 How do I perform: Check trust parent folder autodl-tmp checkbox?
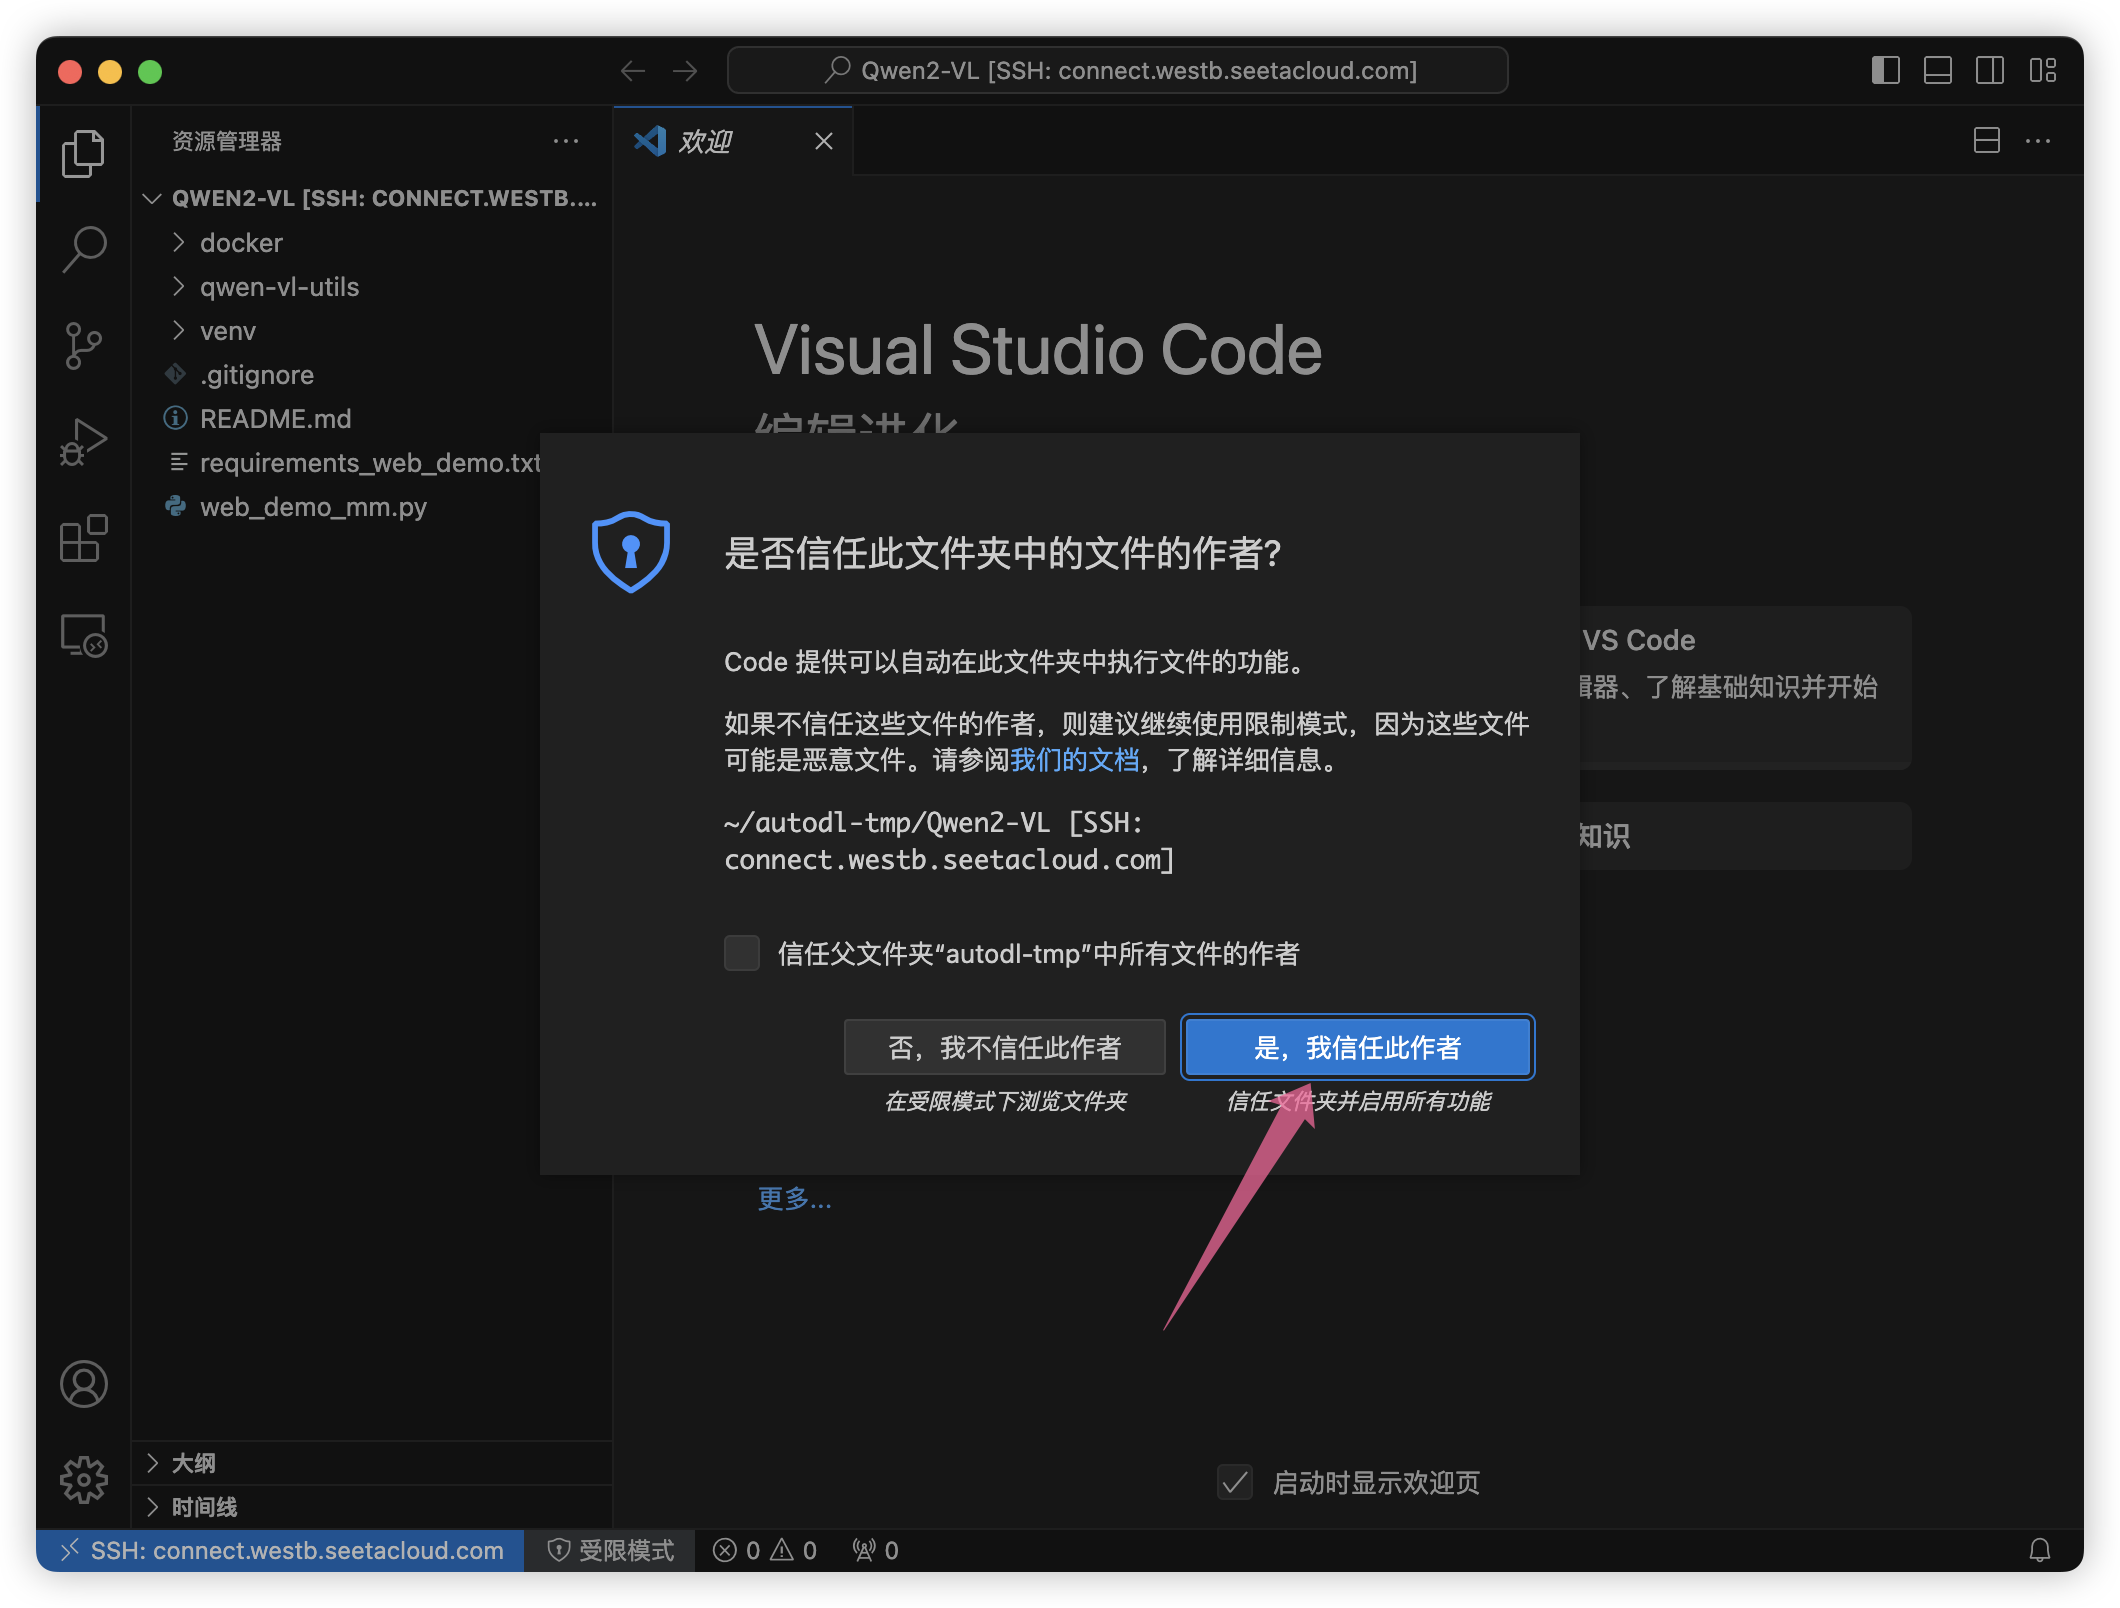click(742, 953)
